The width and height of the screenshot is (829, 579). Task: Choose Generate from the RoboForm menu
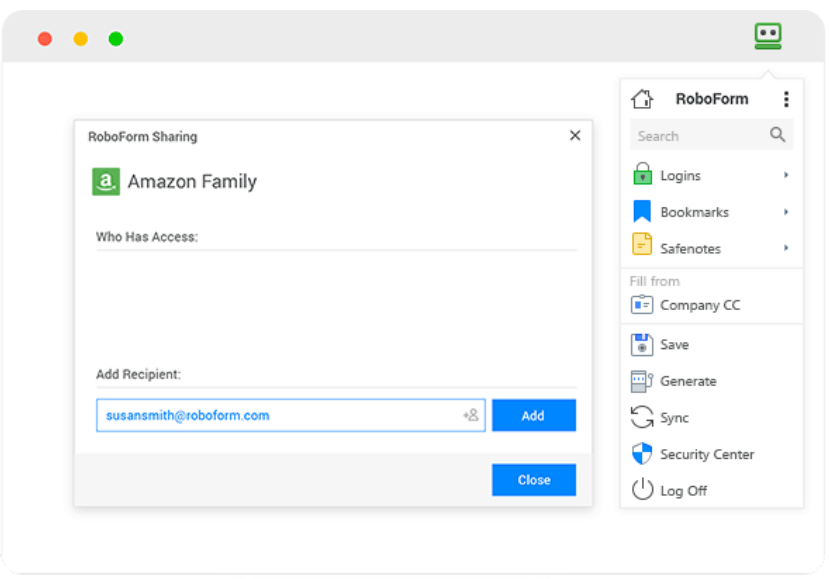click(x=688, y=381)
